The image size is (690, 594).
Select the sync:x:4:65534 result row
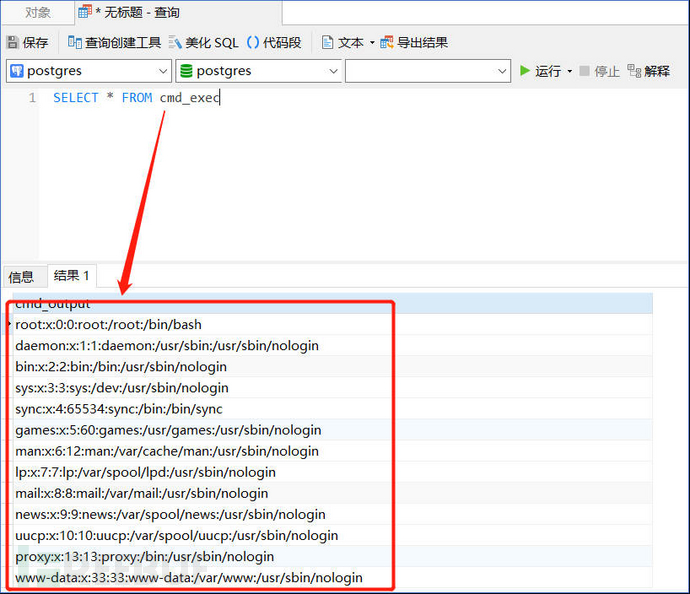pyautogui.click(x=332, y=409)
